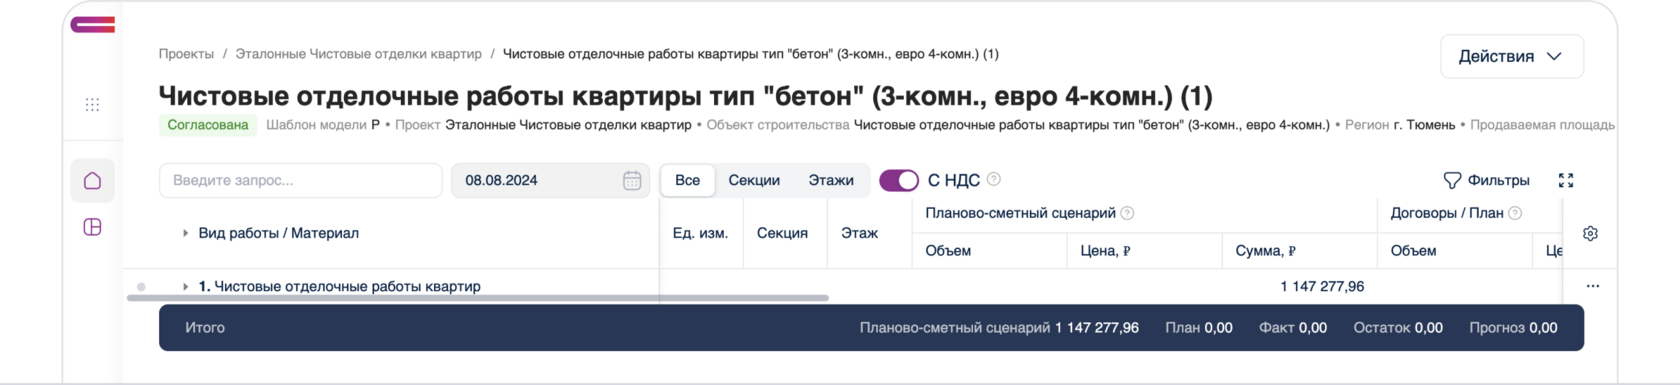The height and width of the screenshot is (385, 1680).
Task: Select the row indicator dot for row 1
Action: pos(141,287)
